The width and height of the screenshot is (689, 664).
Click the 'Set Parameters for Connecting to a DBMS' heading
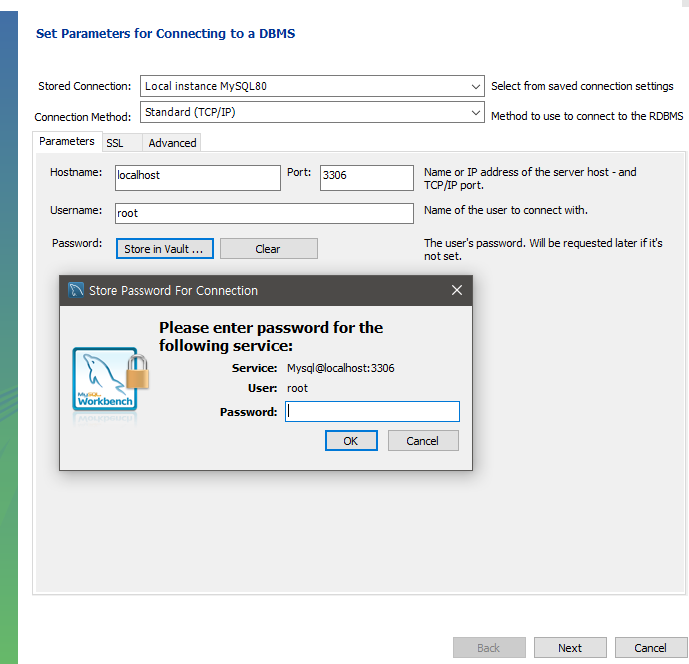pyautogui.click(x=165, y=34)
